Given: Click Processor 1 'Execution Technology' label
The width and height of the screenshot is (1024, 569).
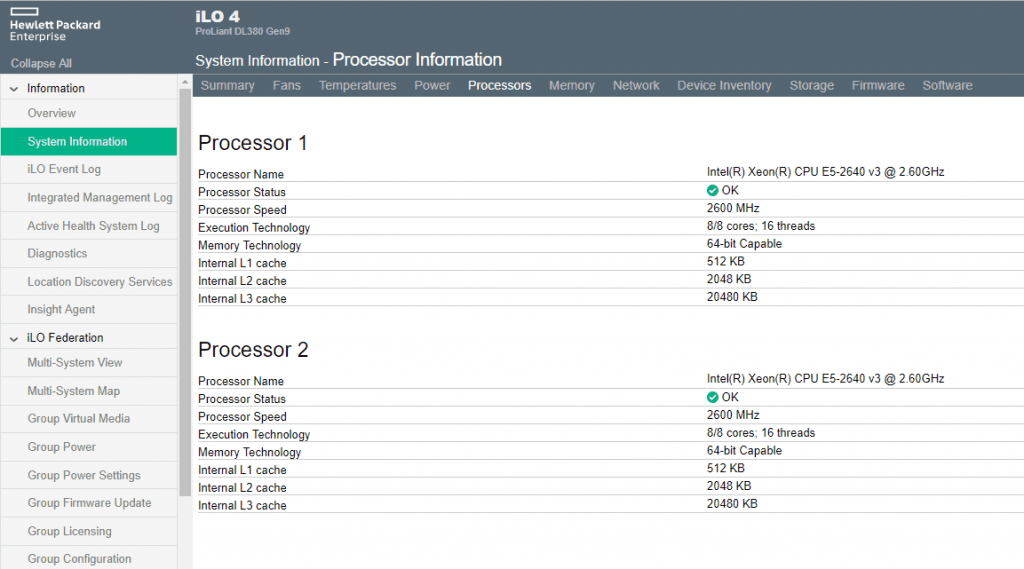Looking at the screenshot, I should 254,228.
